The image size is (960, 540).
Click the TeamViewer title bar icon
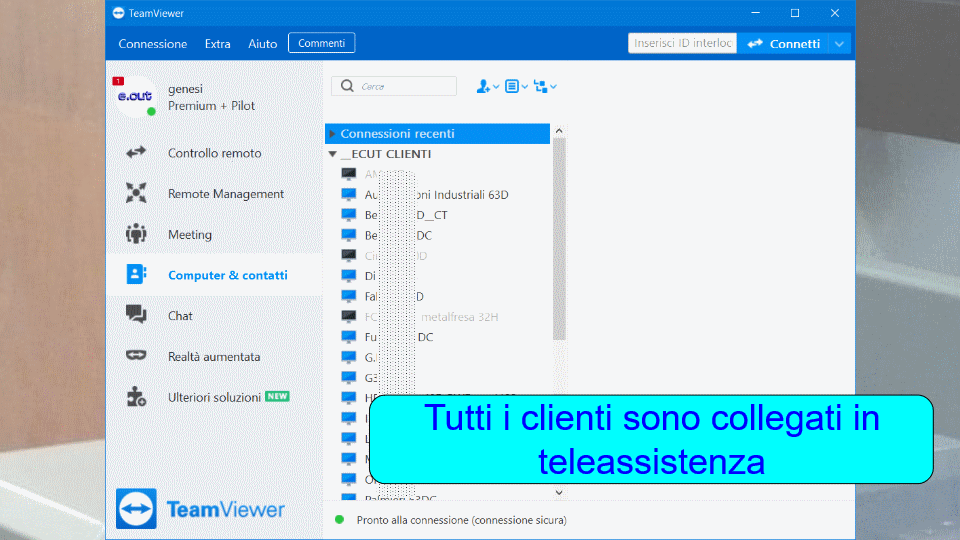(118, 13)
